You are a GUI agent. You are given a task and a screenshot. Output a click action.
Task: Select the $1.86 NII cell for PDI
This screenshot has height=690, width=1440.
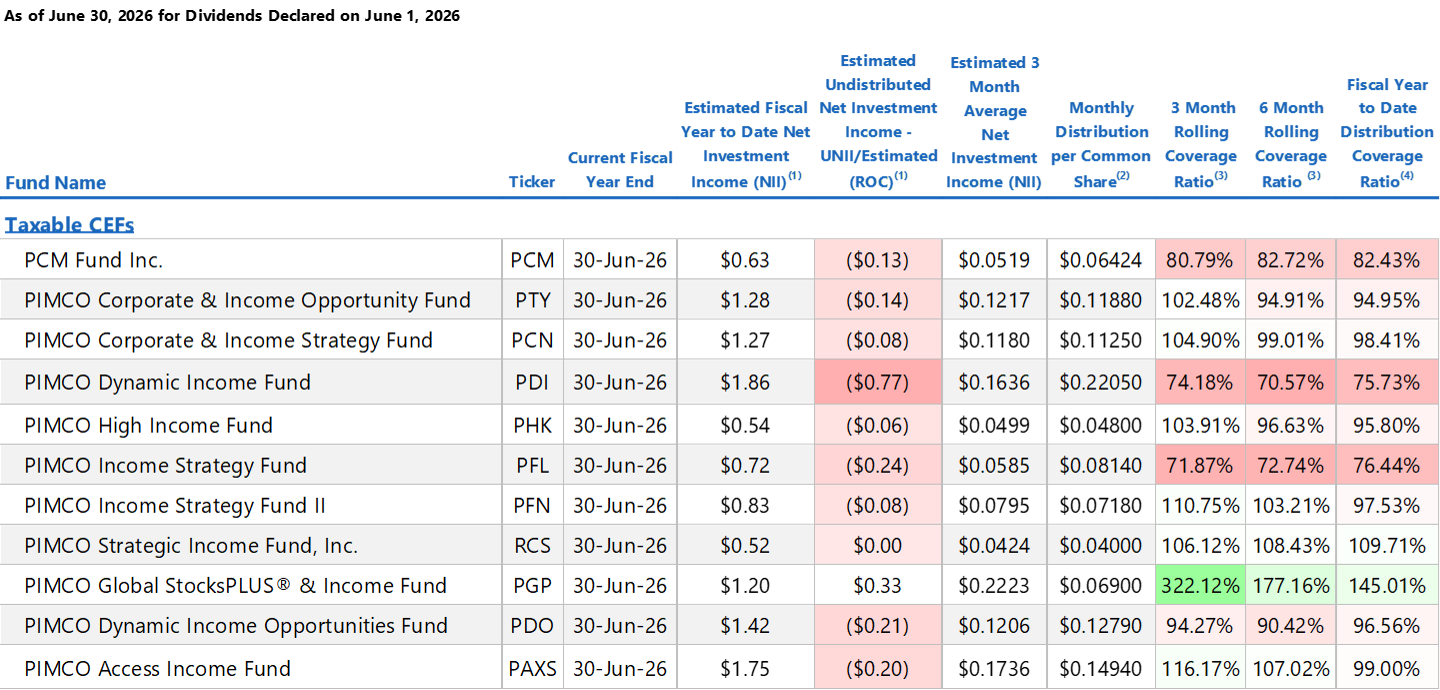tap(746, 382)
